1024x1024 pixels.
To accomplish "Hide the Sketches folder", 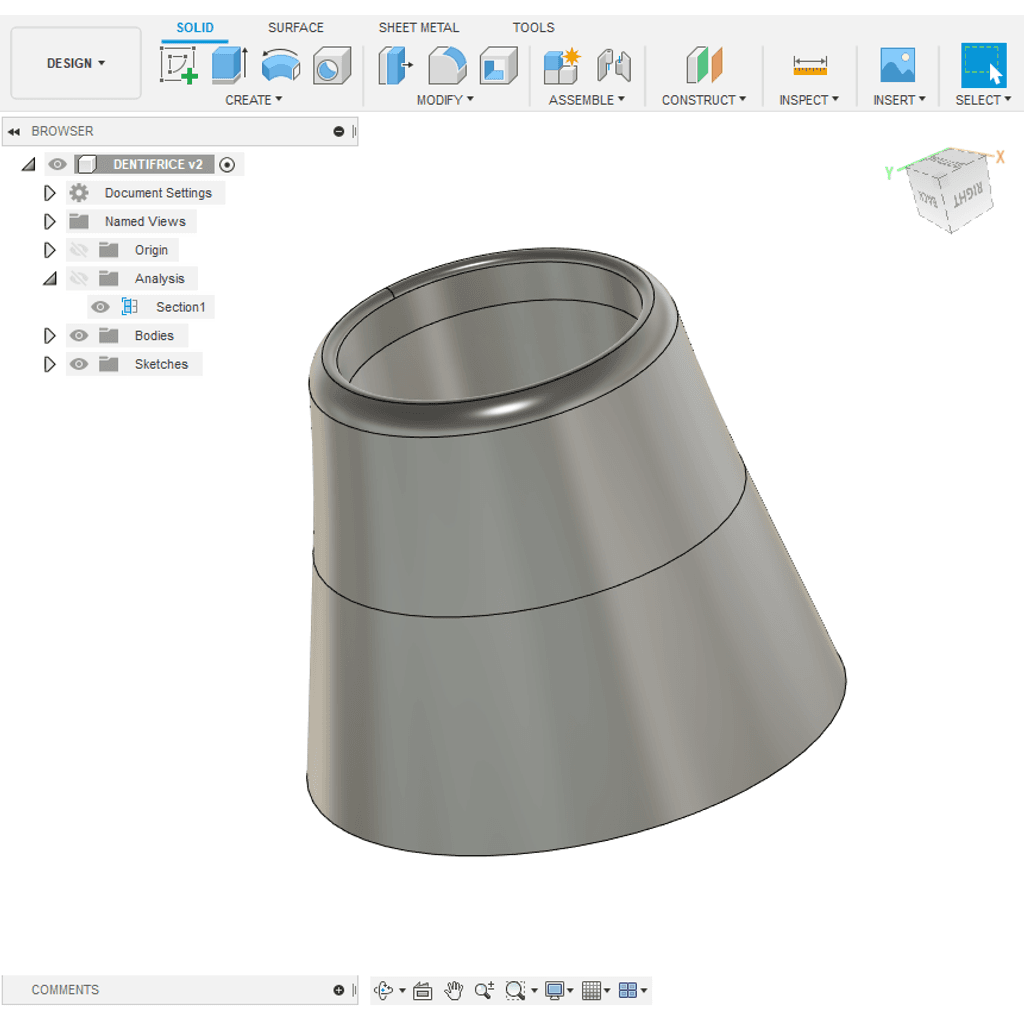I will (78, 364).
